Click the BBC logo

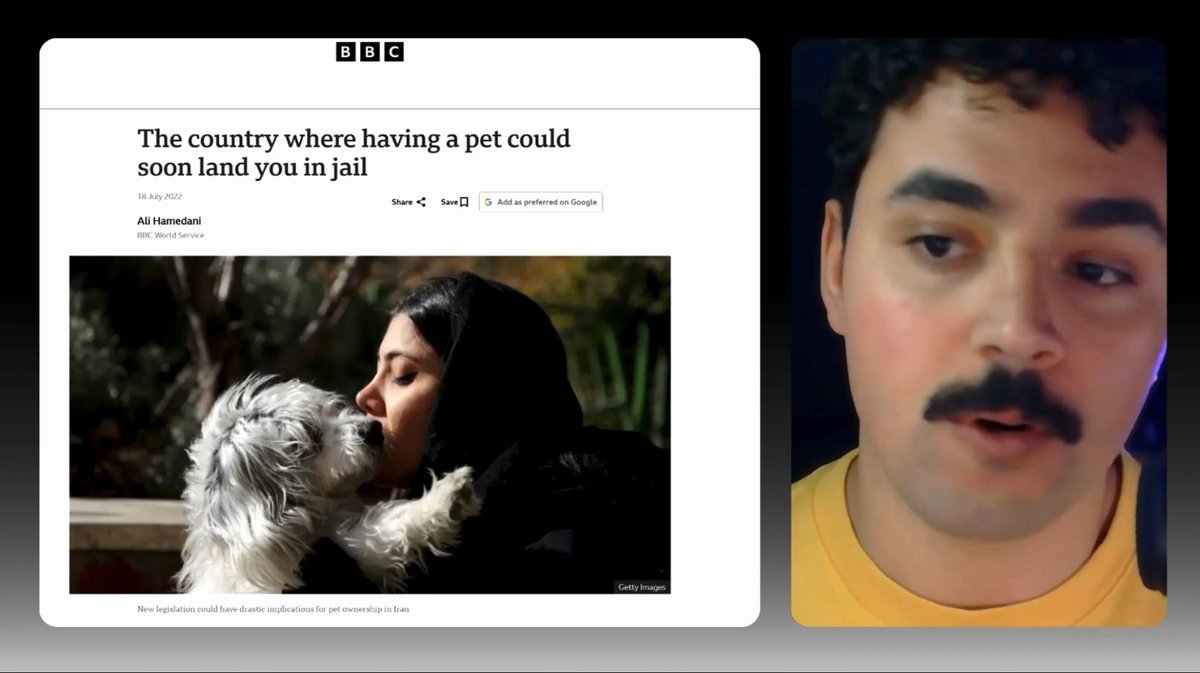click(370, 52)
